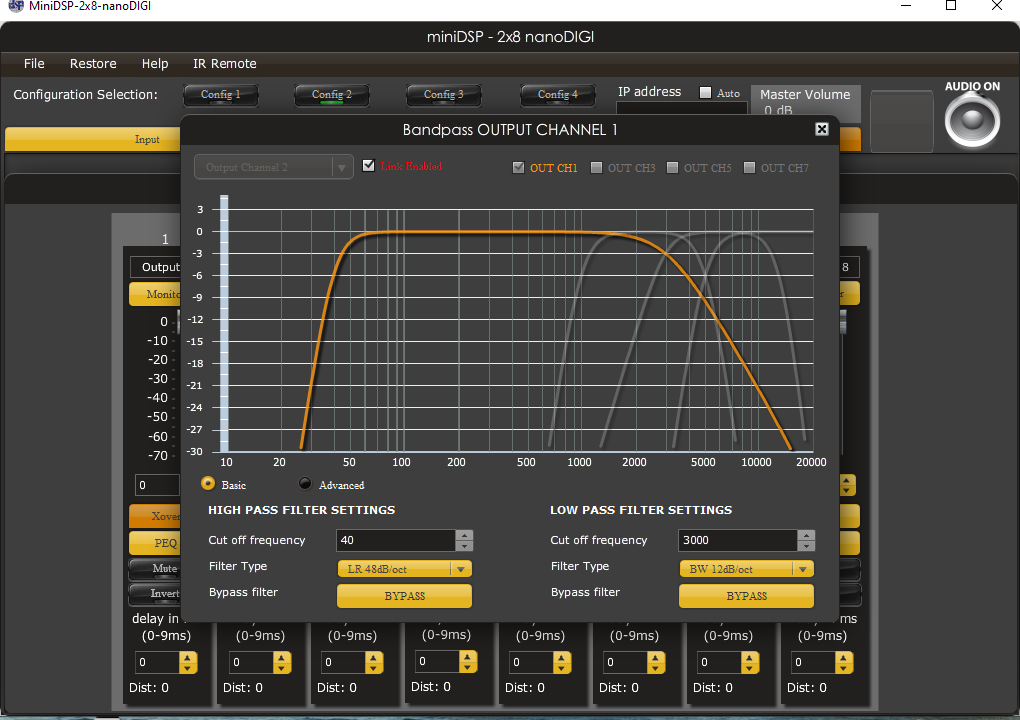The image size is (1020, 720).
Task: Click the low pass BYPASS button
Action: (747, 596)
